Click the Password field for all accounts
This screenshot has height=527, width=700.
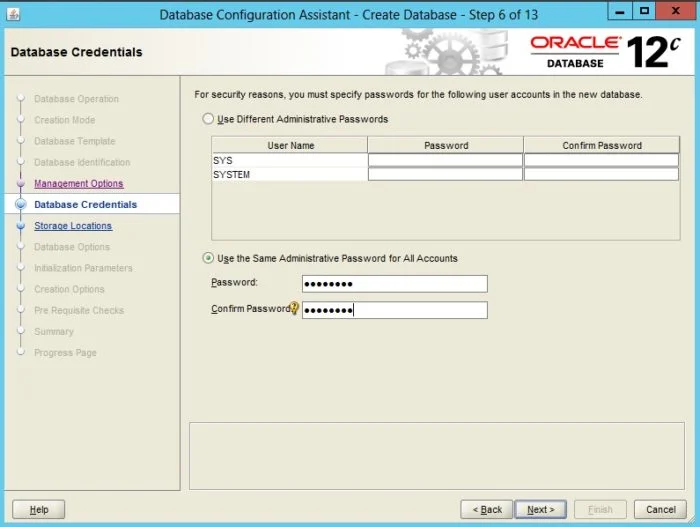(x=395, y=284)
